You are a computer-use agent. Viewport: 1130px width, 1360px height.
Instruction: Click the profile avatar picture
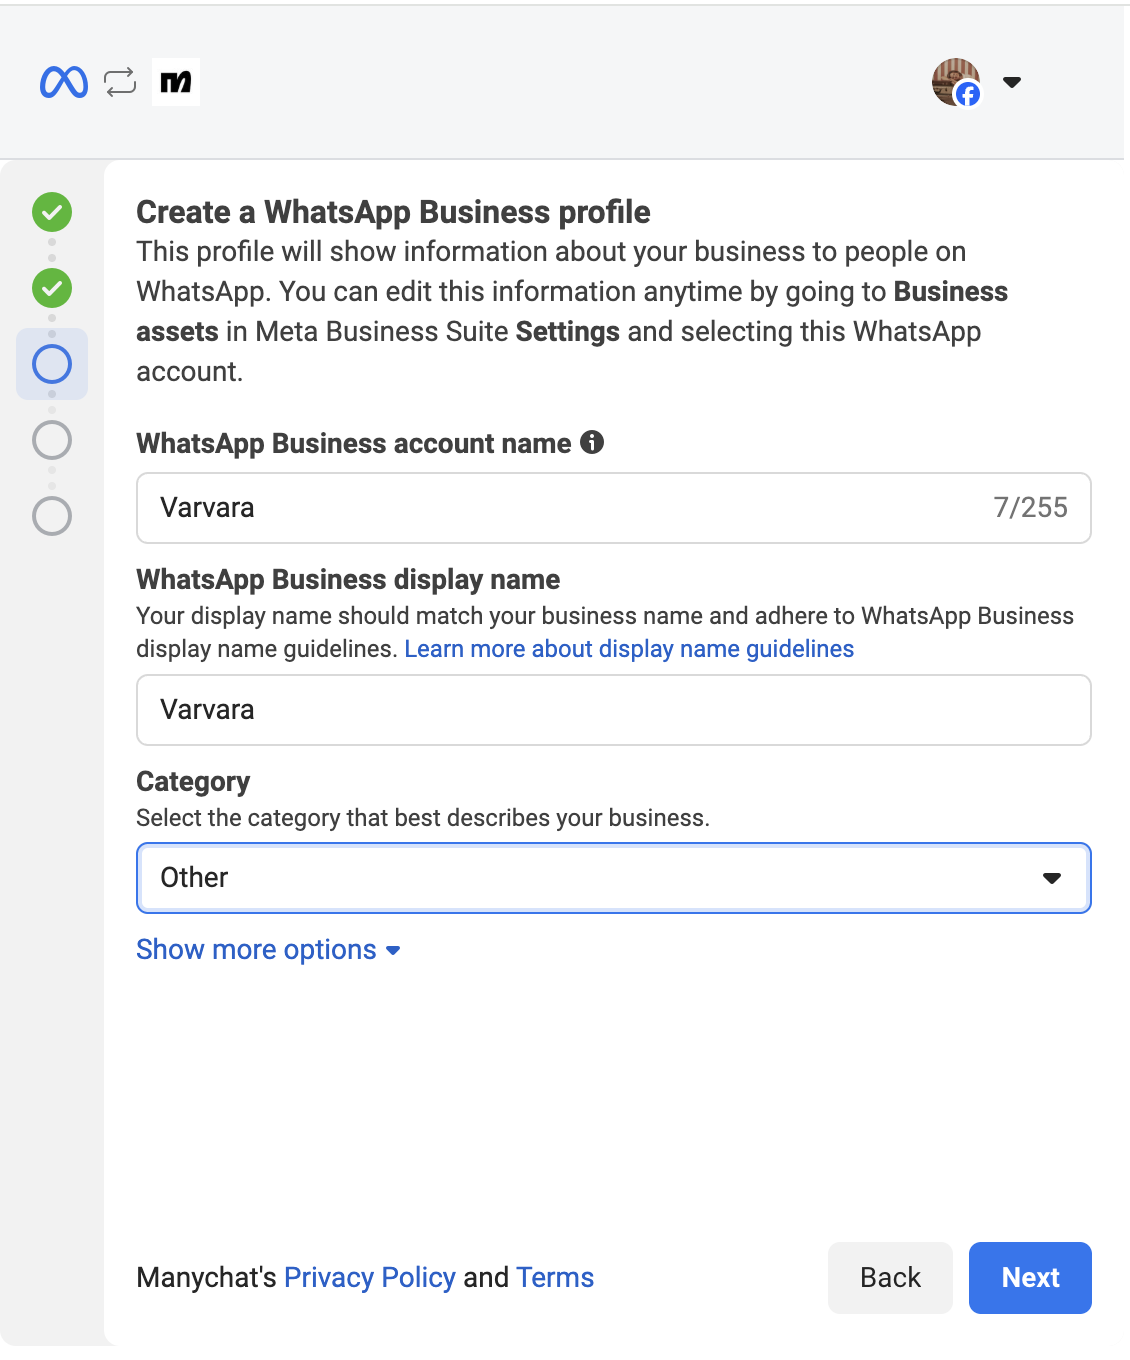[954, 82]
